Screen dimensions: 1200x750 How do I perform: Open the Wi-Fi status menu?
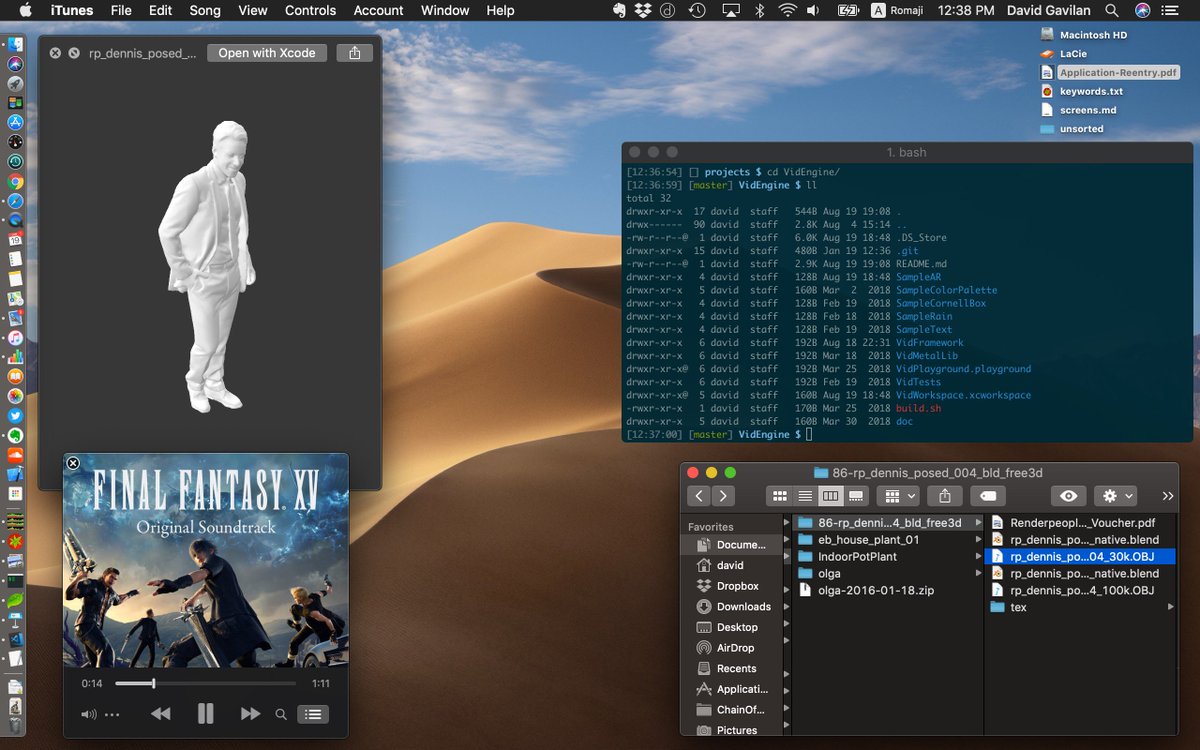787,11
